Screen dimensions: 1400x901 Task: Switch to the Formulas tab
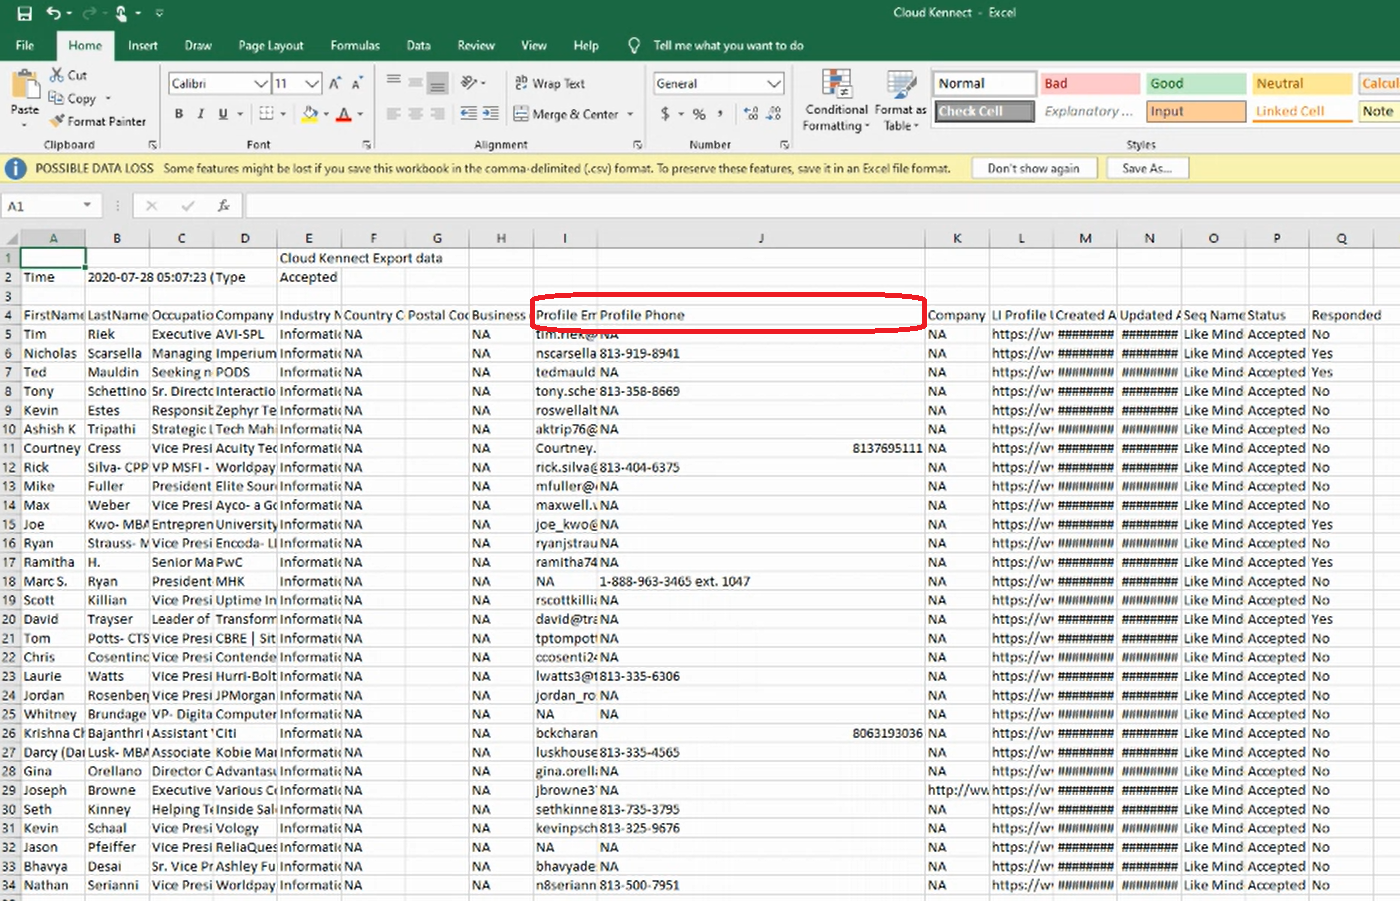pyautogui.click(x=355, y=45)
